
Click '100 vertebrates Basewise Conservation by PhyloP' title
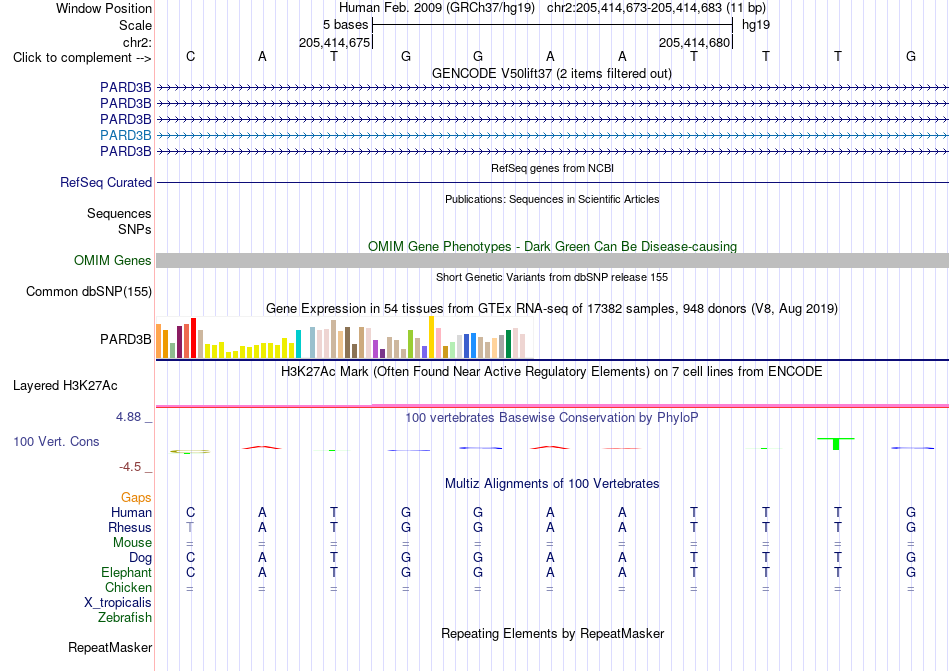[x=552, y=417]
